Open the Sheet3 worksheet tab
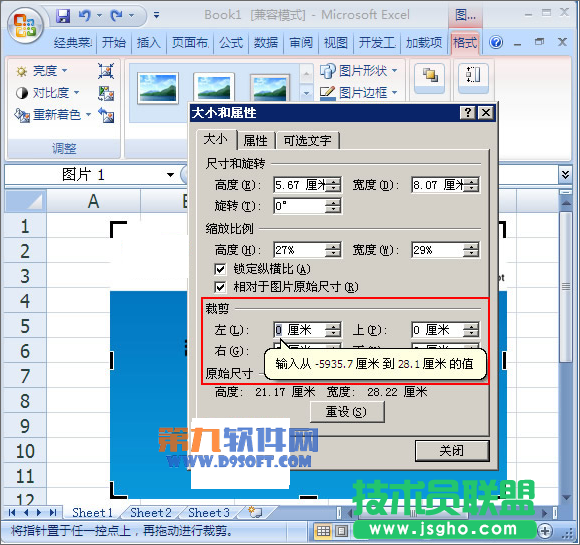Image resolution: width=580 pixels, height=545 pixels. [209, 512]
